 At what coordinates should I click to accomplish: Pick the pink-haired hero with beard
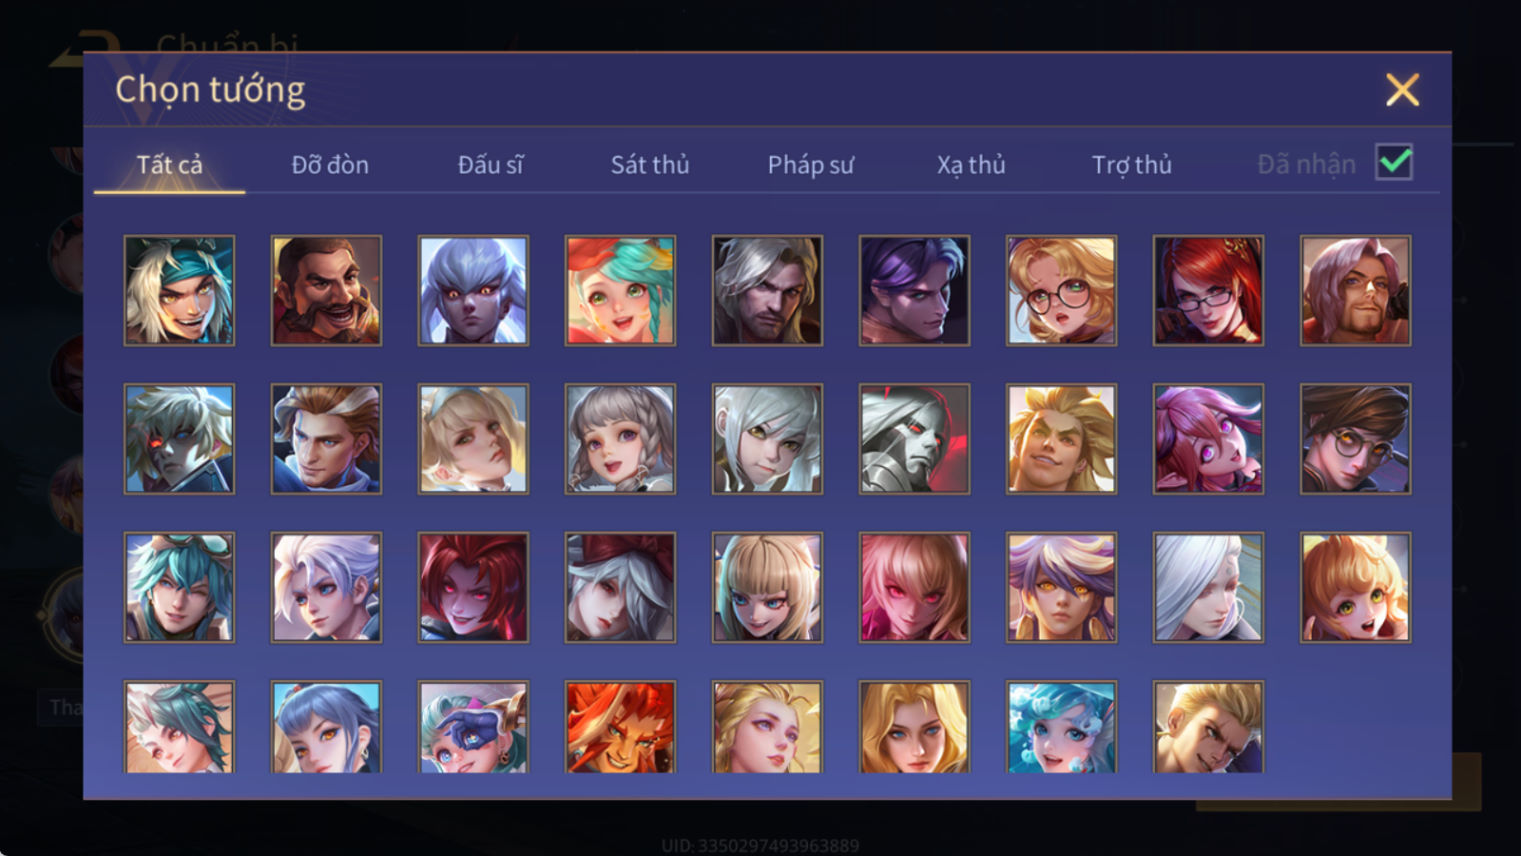tap(1355, 291)
